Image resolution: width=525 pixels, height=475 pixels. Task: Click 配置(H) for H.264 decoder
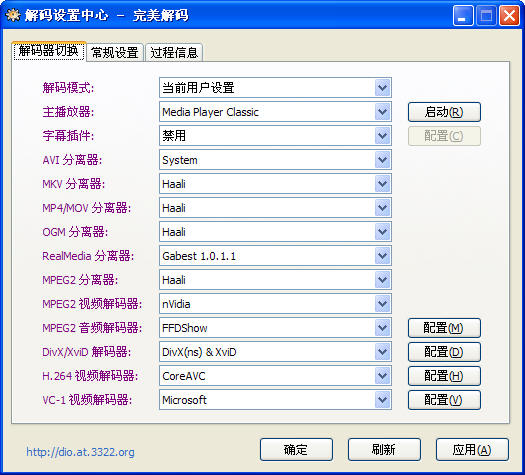(x=444, y=376)
